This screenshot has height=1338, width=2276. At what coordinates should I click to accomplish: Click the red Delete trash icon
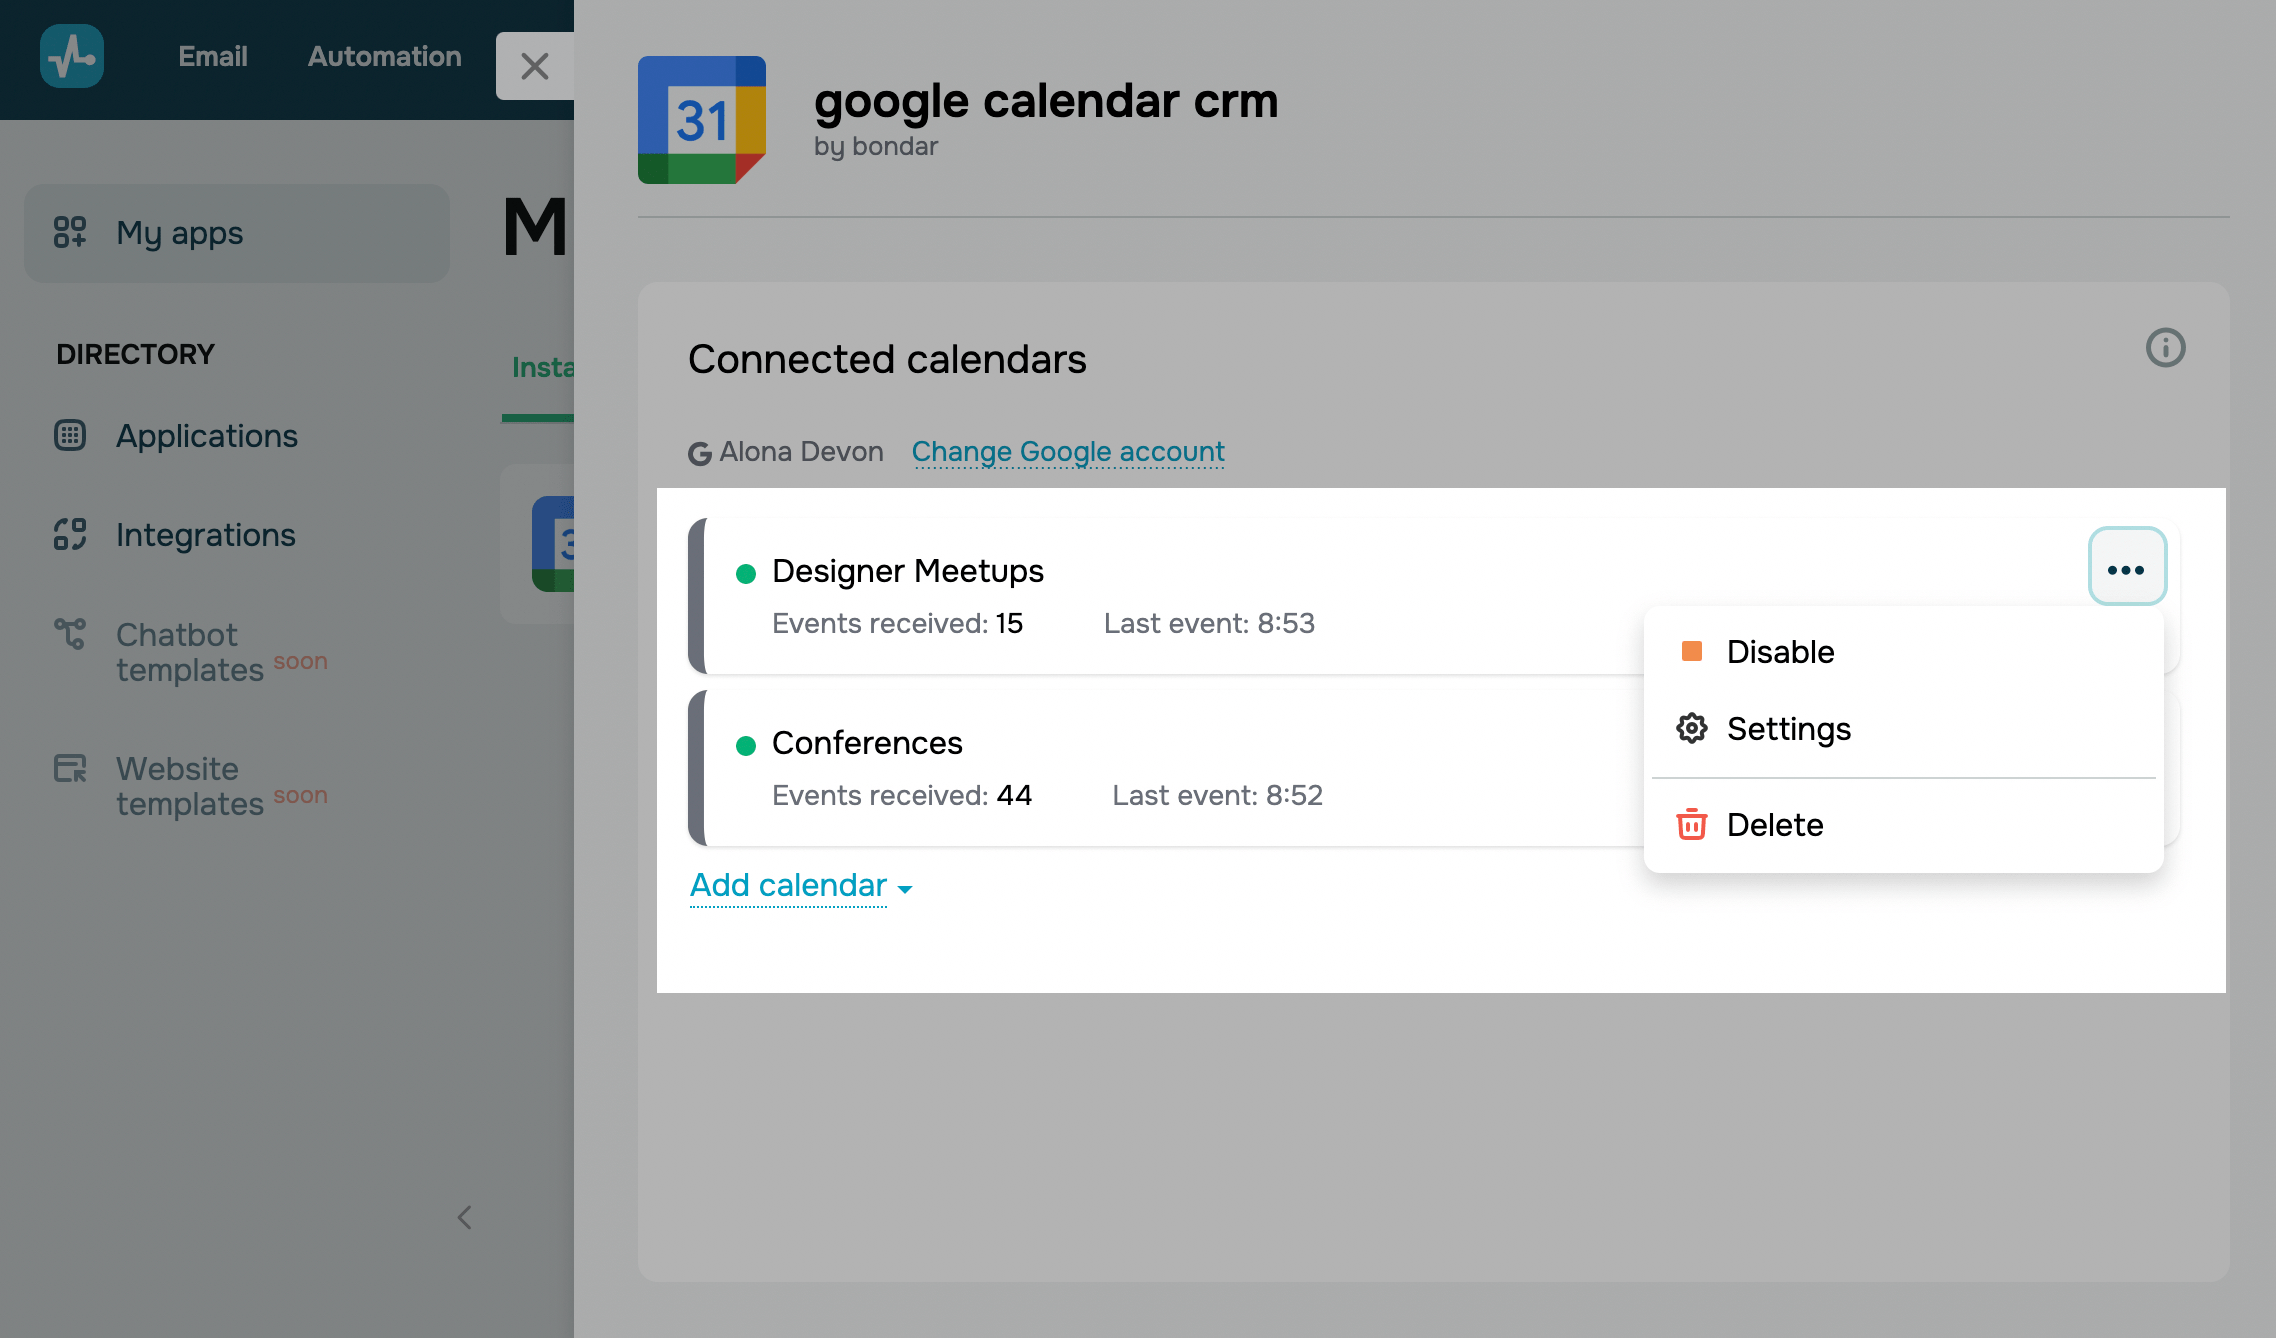[1691, 824]
